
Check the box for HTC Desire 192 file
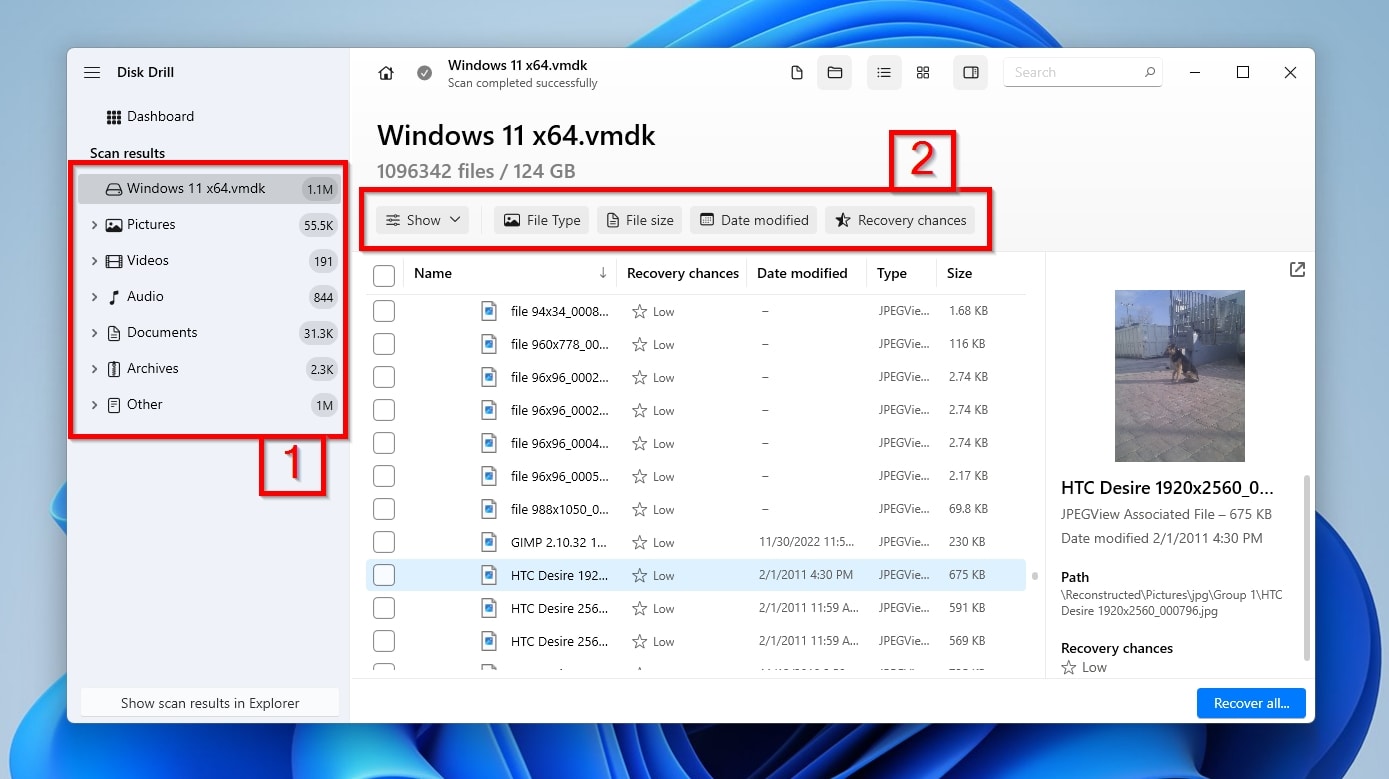(384, 576)
